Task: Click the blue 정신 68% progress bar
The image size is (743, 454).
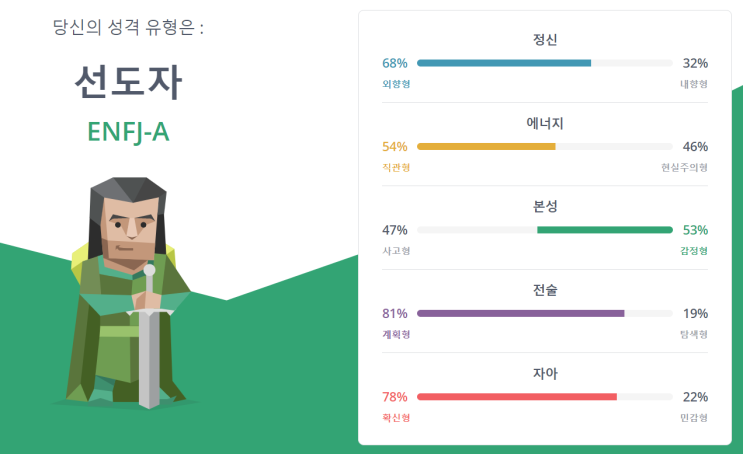Action: [545, 63]
